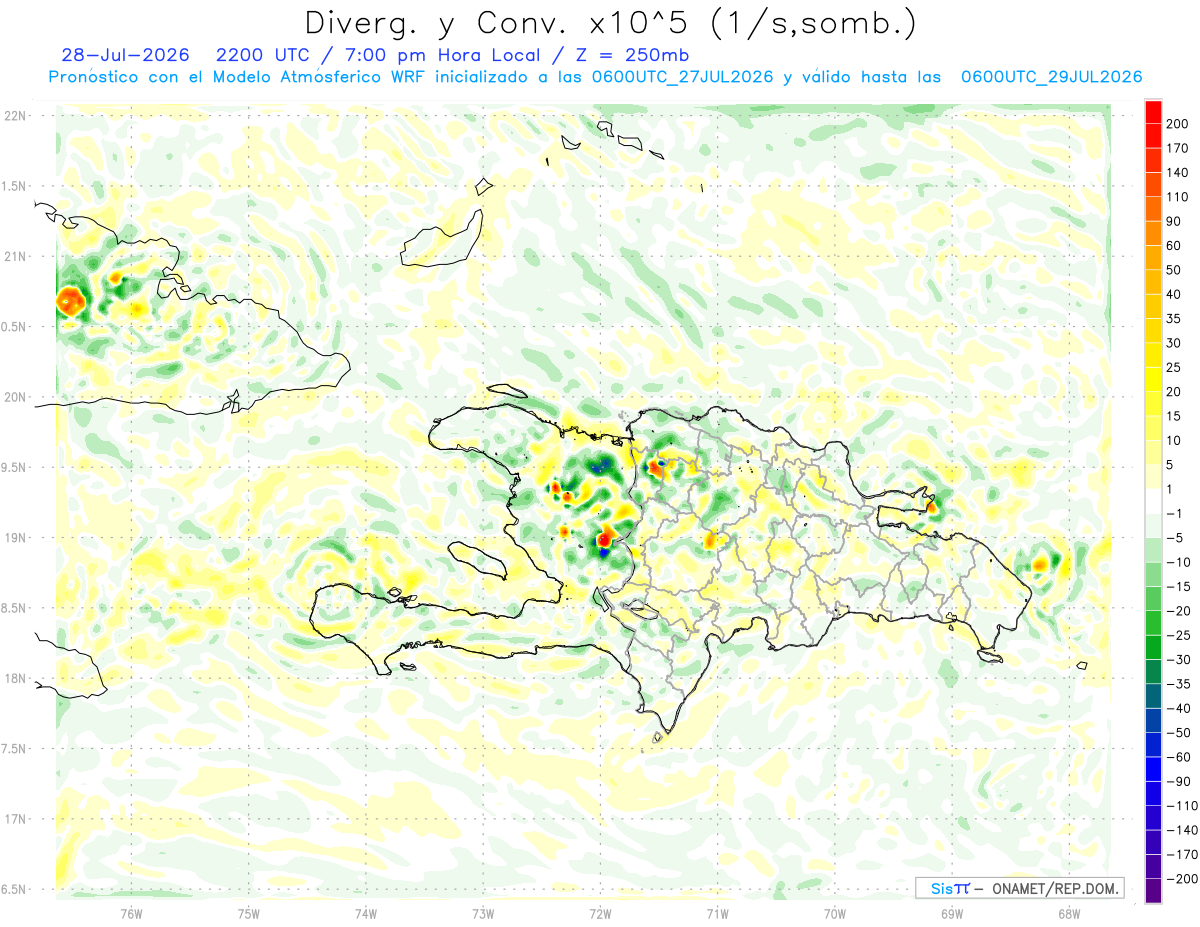Click the longitude label '68W'
Viewport: 1200px width, 927px height.
[x=1069, y=913]
